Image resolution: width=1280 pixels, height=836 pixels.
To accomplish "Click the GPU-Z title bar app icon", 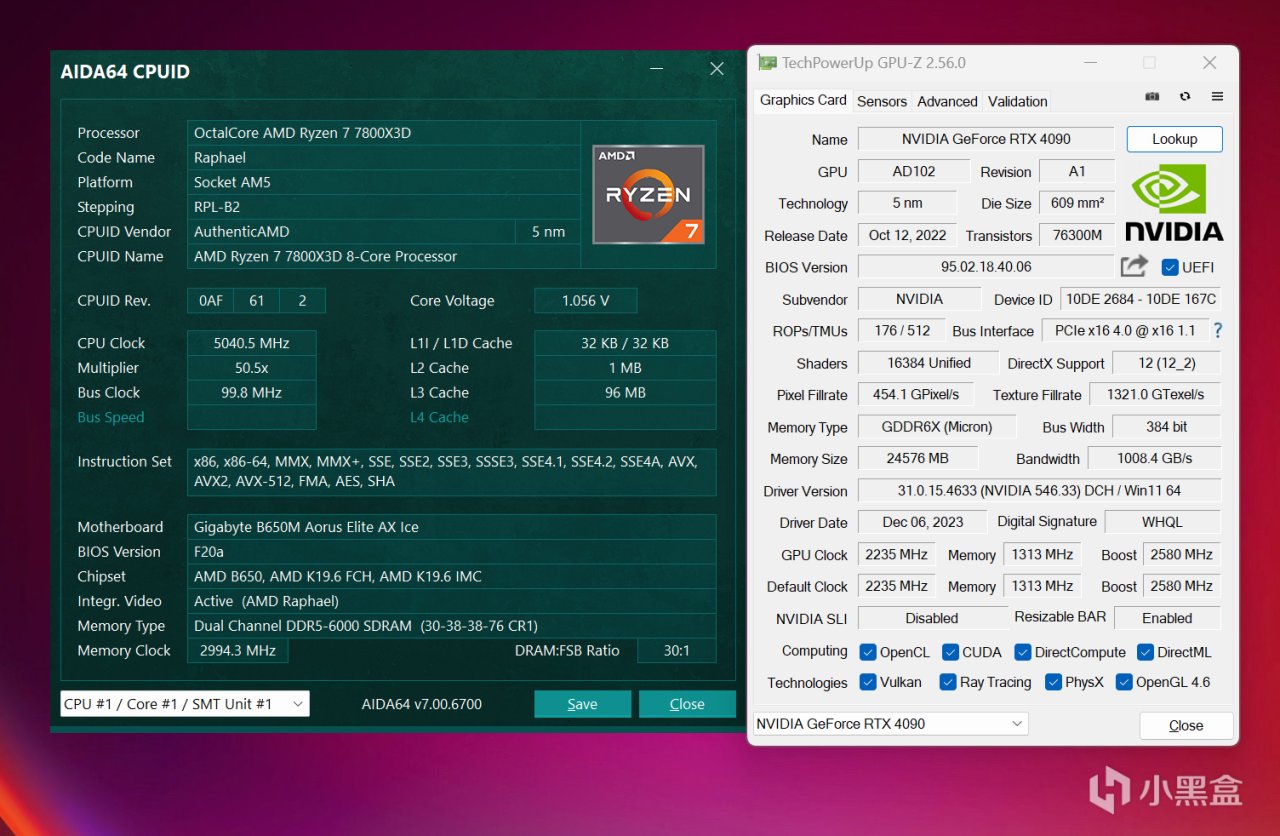I will pyautogui.click(x=767, y=63).
